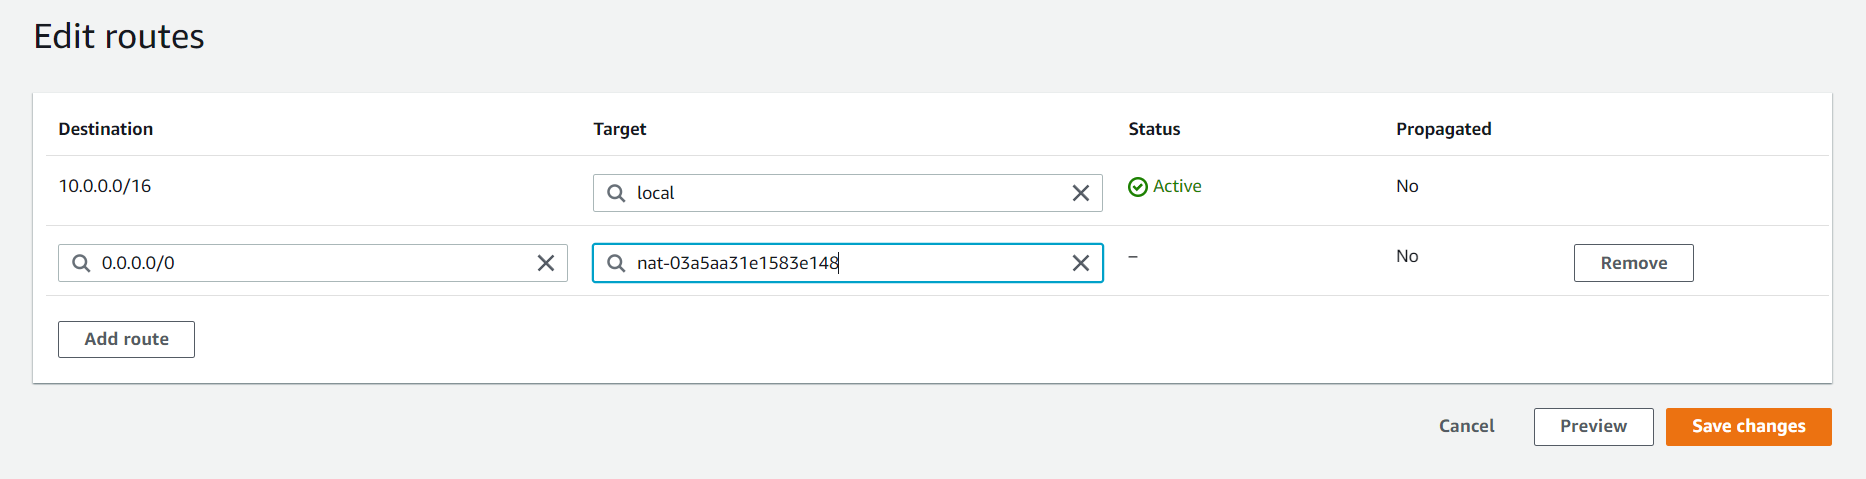Screen dimensions: 1866x479
Task: Click the Propagated column header
Action: pyautogui.click(x=1444, y=129)
